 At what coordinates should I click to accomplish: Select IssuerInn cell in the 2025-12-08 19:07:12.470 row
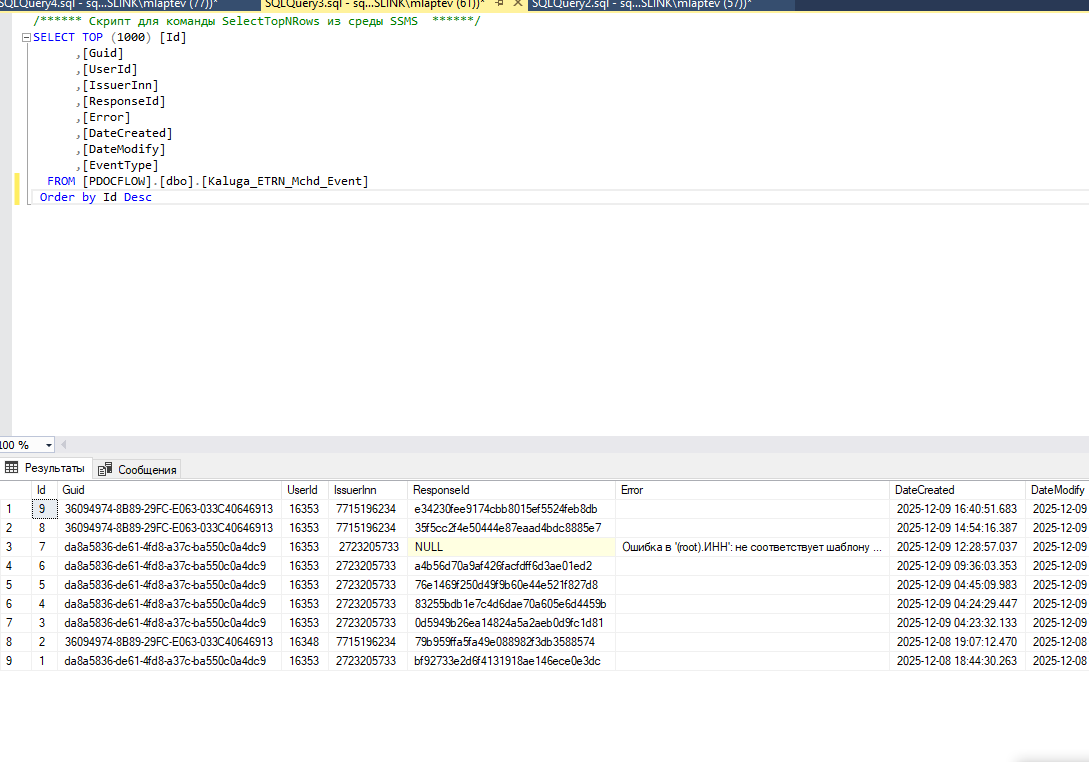[368, 642]
